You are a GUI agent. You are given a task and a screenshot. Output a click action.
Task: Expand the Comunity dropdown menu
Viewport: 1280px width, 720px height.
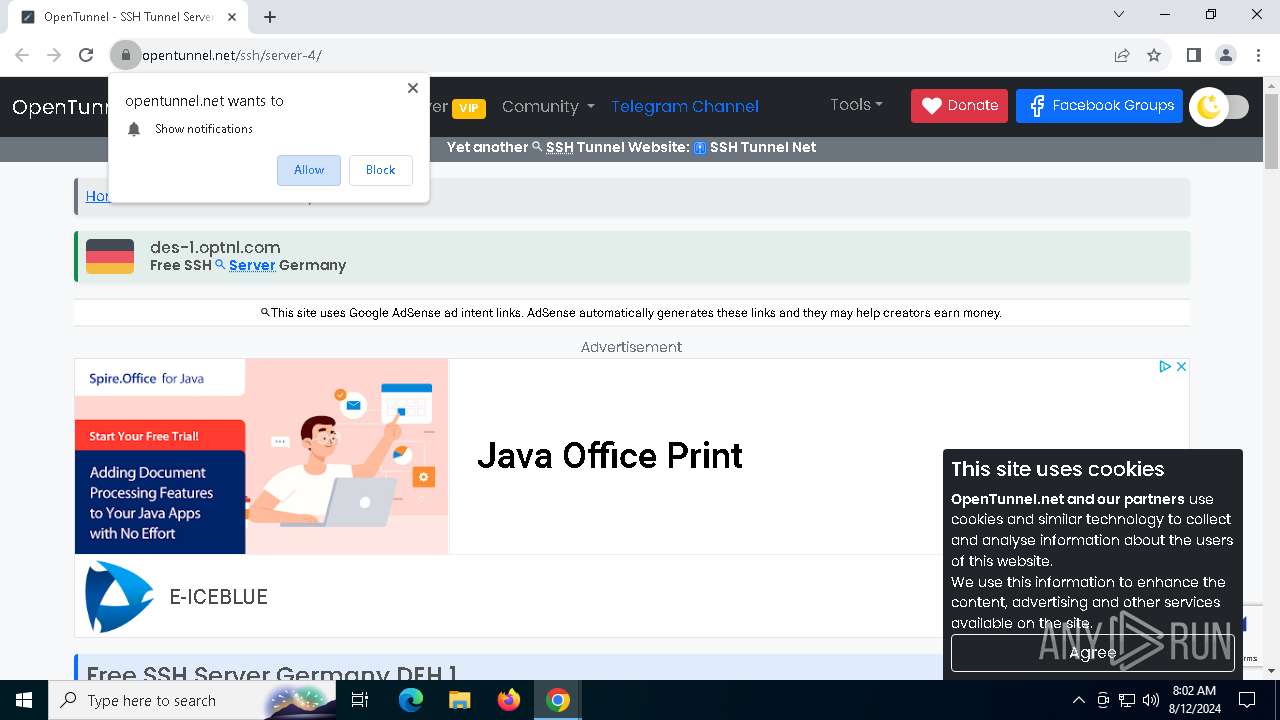548,106
